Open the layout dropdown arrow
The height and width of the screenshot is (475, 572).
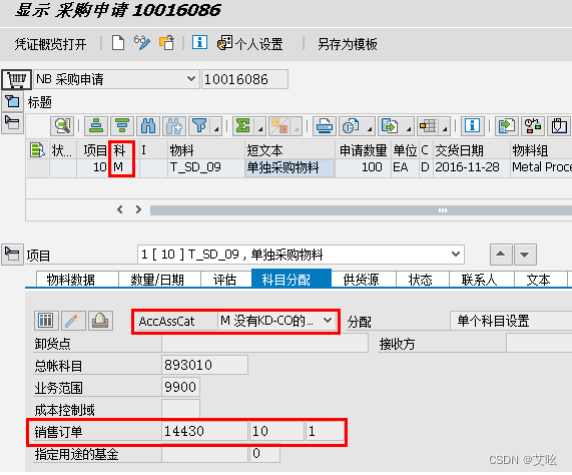click(445, 128)
